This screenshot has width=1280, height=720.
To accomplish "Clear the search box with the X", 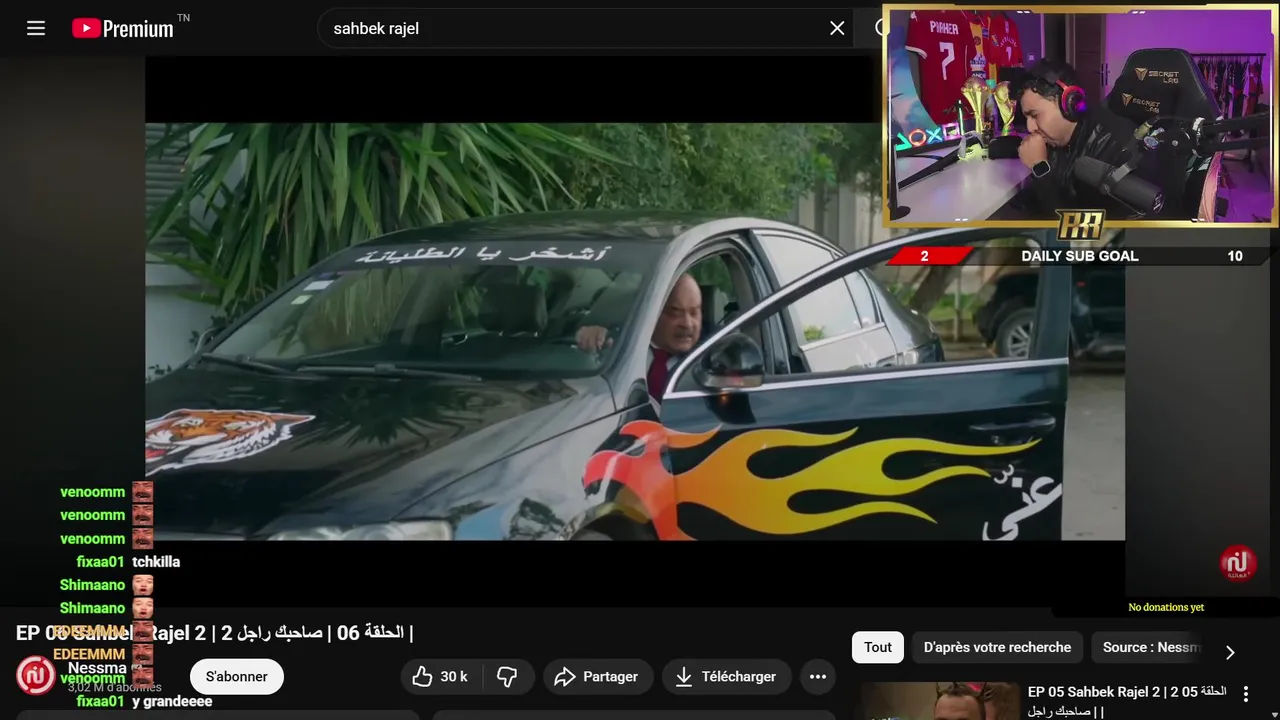I will (837, 28).
